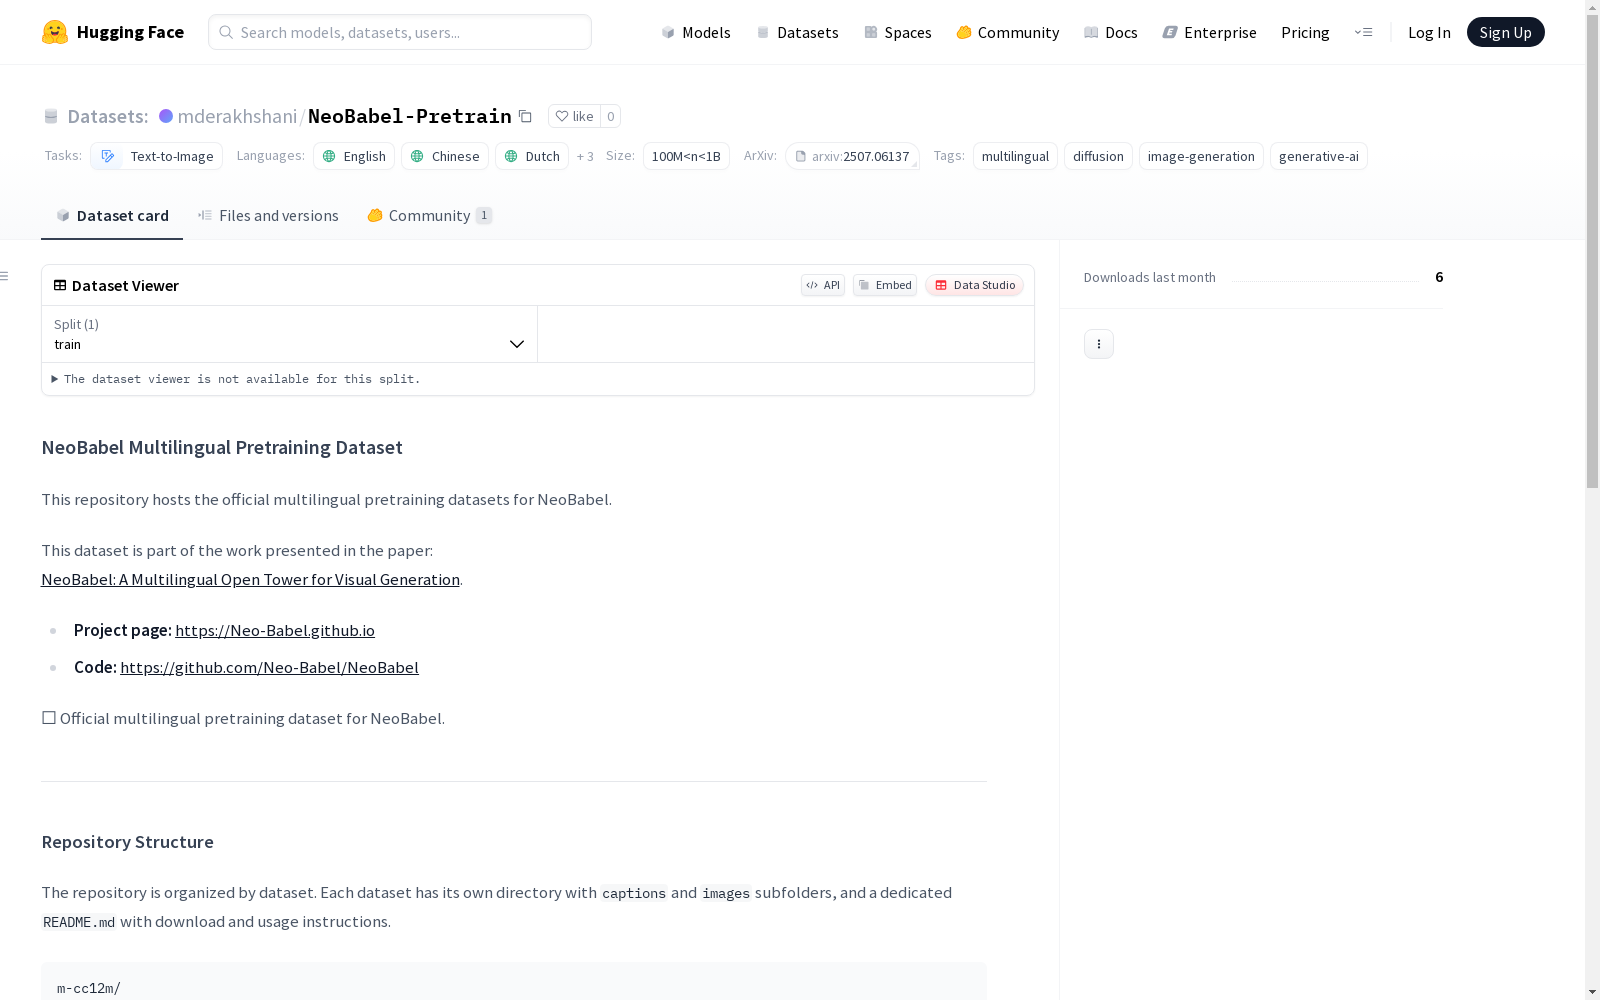The height and width of the screenshot is (1000, 1600).
Task: Click the diffusion tag
Action: [1098, 156]
